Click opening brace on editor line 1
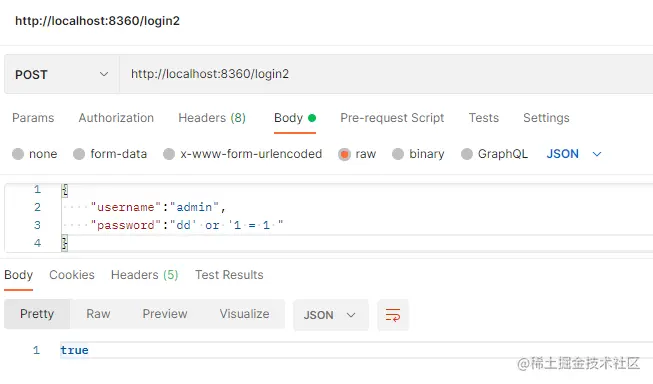This screenshot has height=384, width=653. [65, 190]
